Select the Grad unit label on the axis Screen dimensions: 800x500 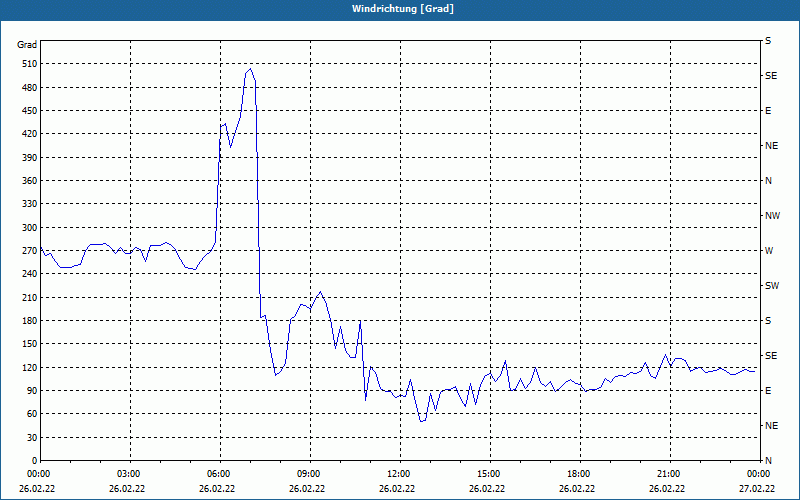[x=27, y=45]
